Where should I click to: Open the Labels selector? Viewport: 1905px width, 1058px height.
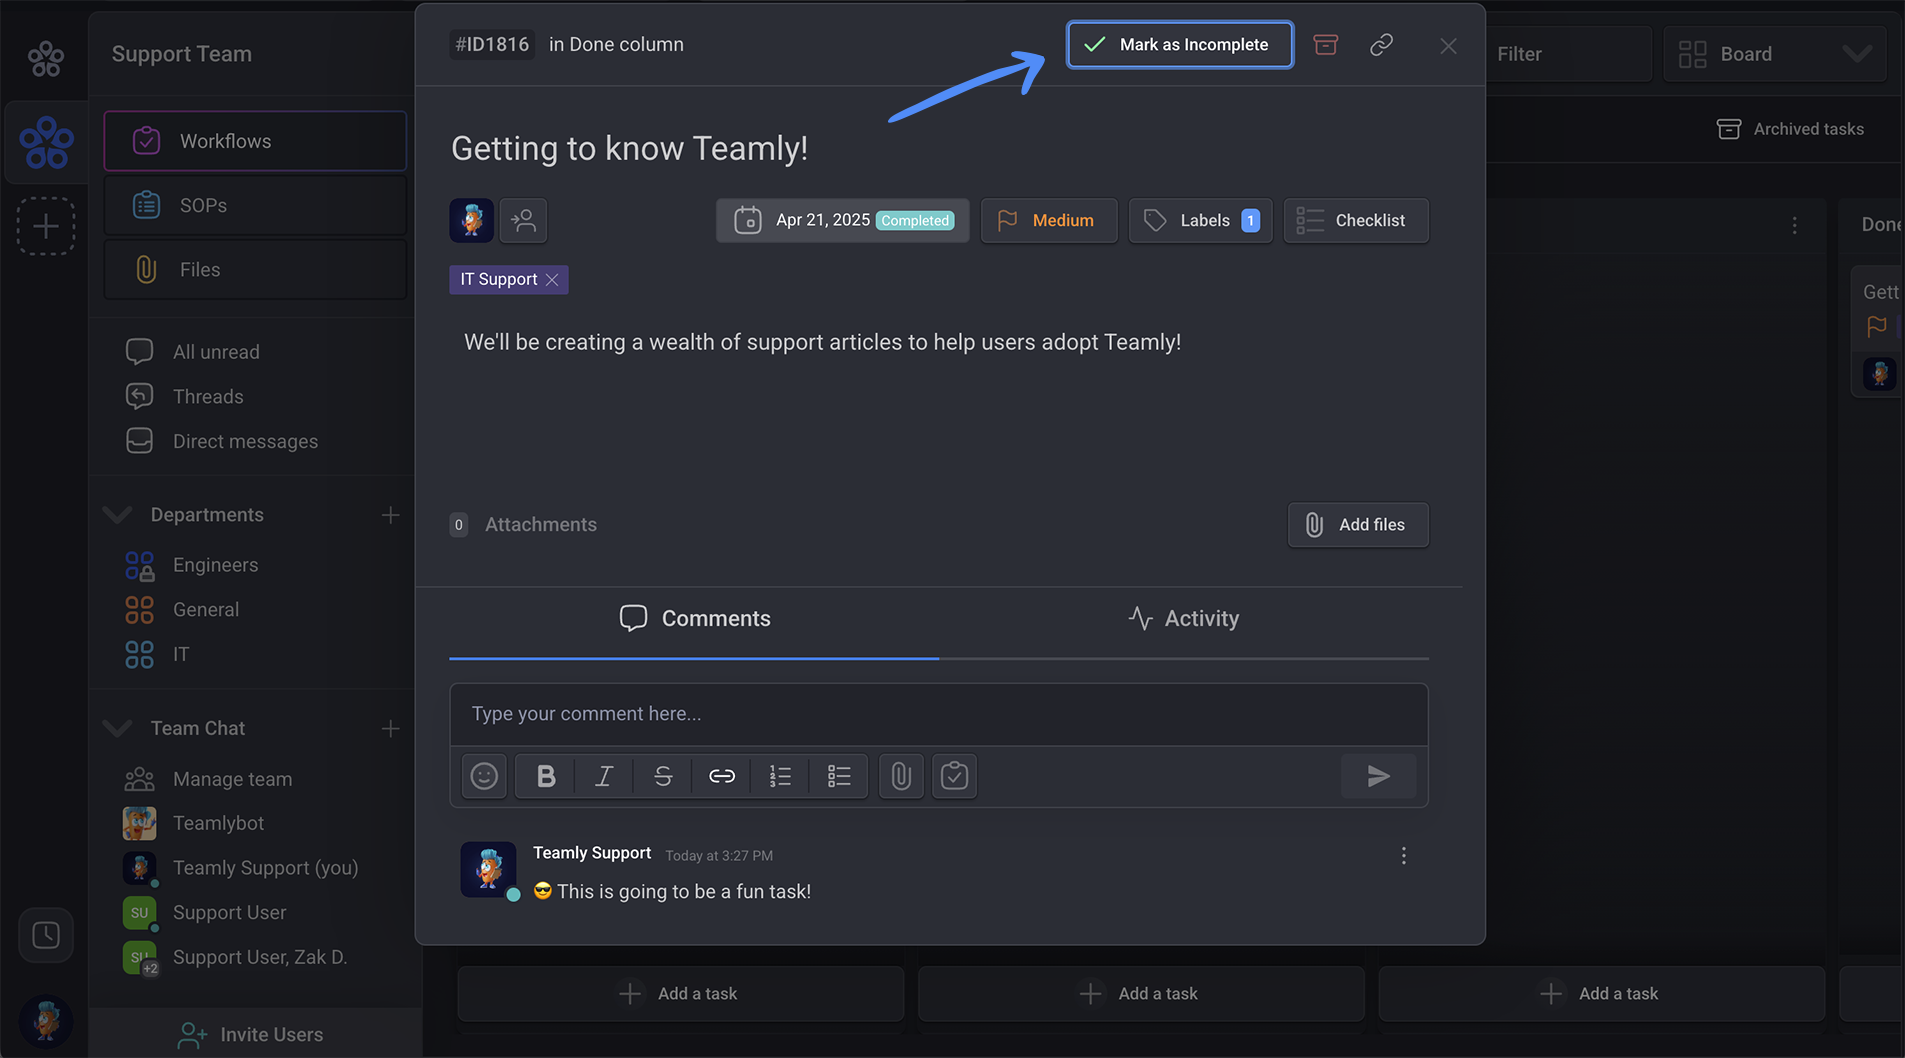(x=1200, y=220)
